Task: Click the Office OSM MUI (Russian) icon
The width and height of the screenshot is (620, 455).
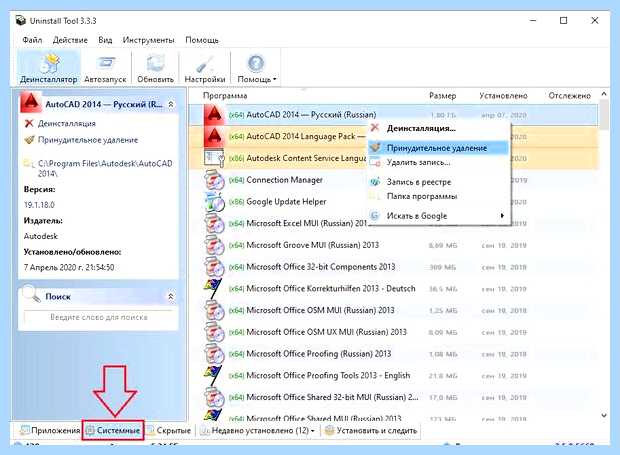Action: pos(214,310)
